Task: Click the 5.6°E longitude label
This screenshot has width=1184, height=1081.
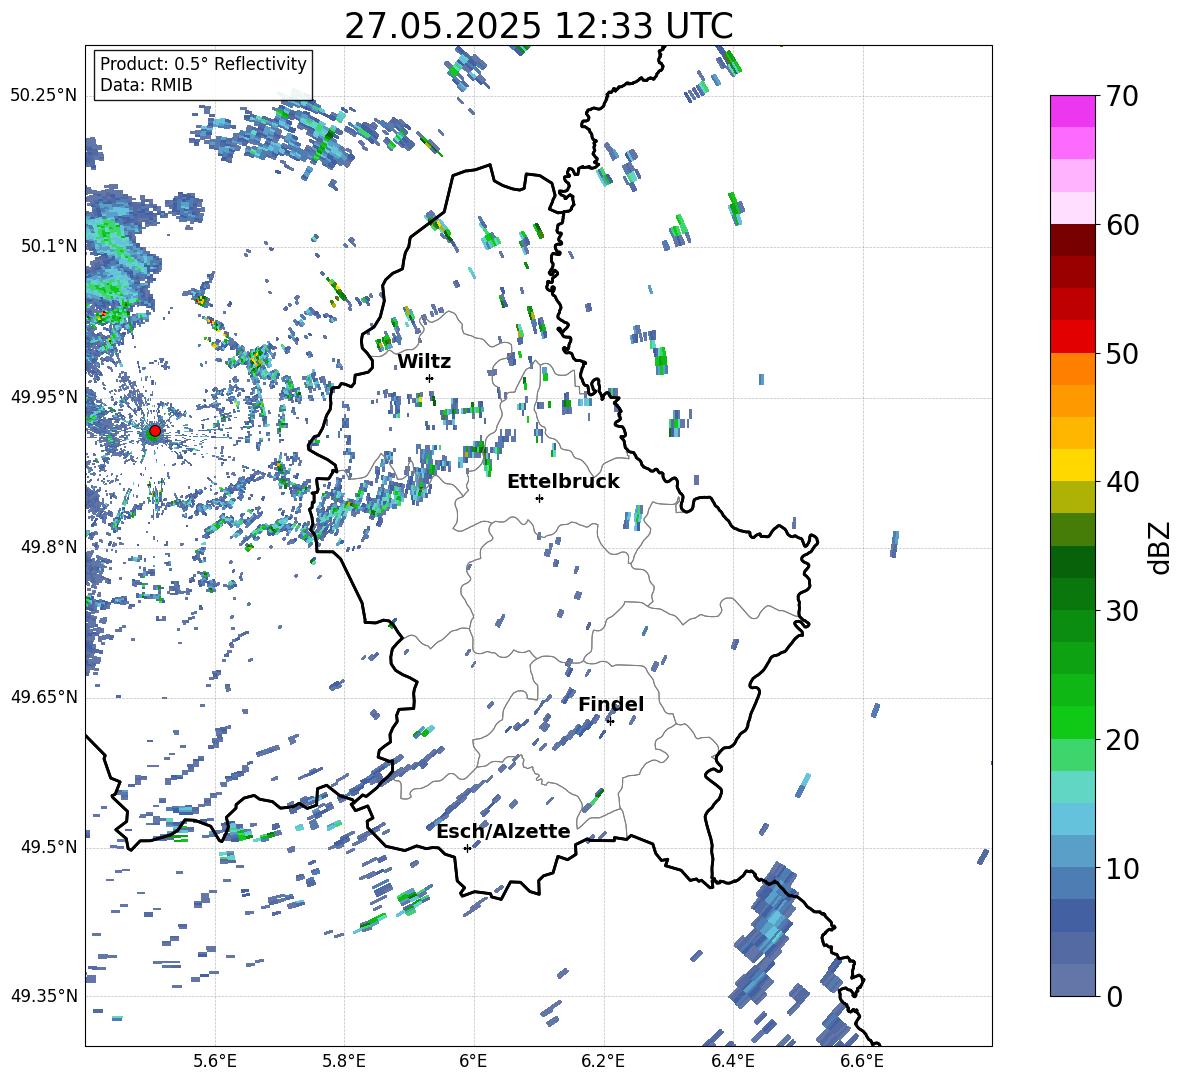Action: 215,1061
